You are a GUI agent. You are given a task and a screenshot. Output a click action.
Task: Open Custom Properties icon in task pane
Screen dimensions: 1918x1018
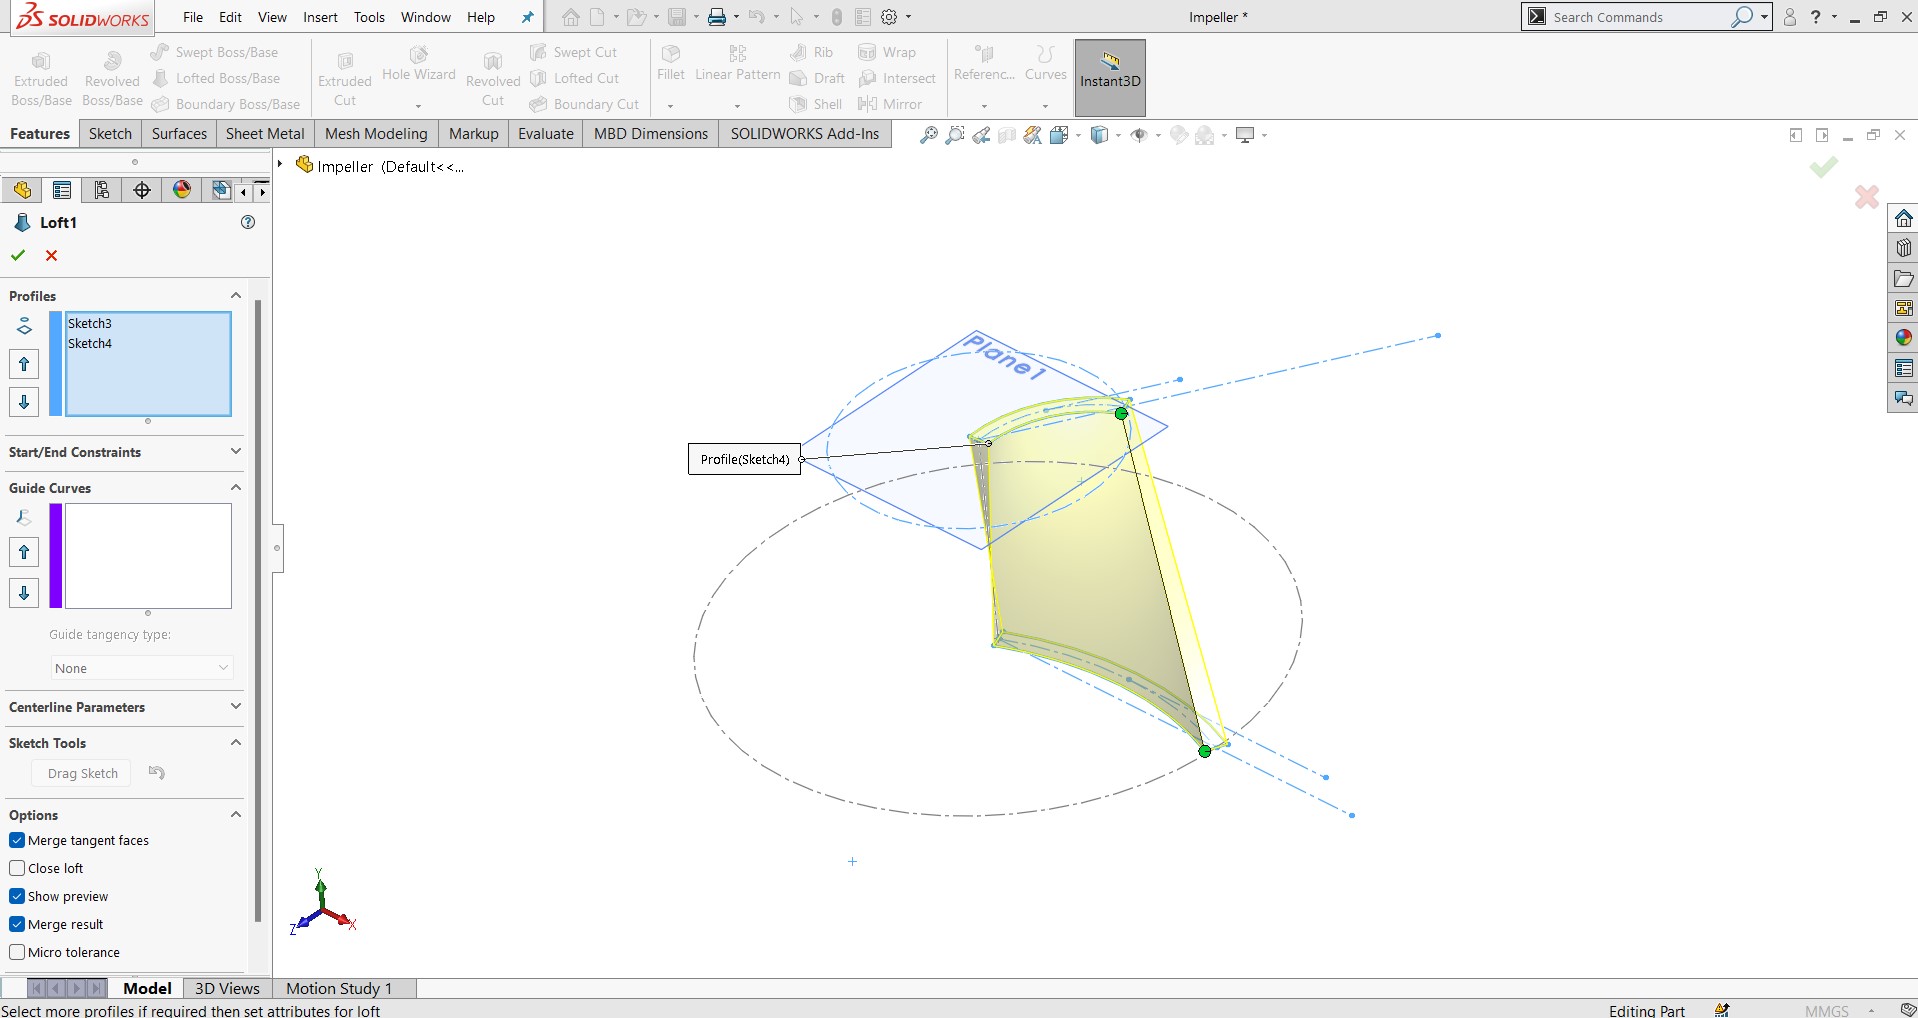click(1903, 368)
